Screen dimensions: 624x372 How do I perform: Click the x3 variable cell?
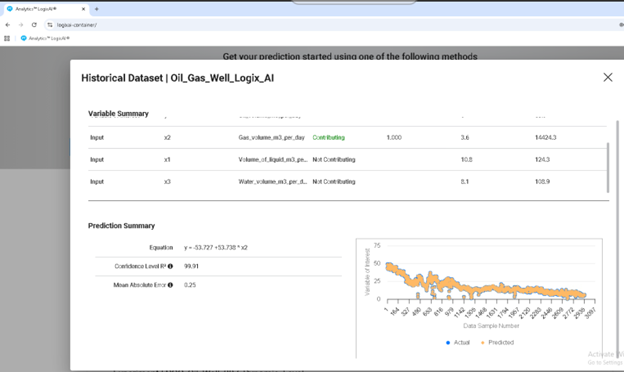click(167, 181)
